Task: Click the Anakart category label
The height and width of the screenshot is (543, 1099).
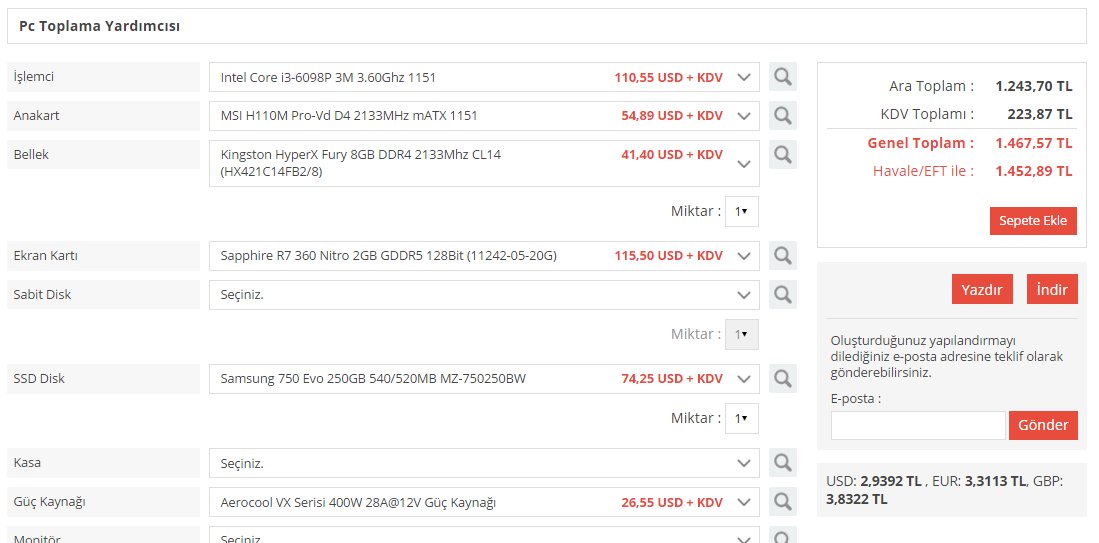Action: (x=104, y=116)
